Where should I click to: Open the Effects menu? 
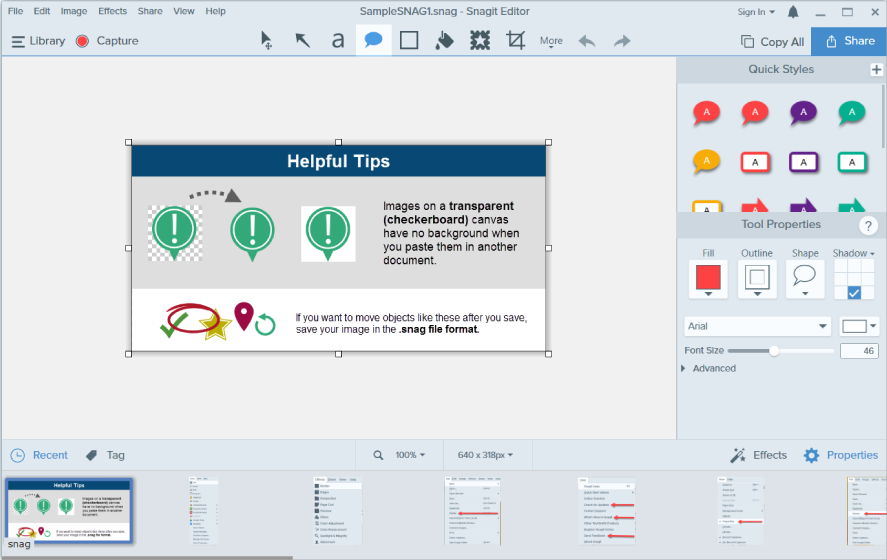pos(113,11)
